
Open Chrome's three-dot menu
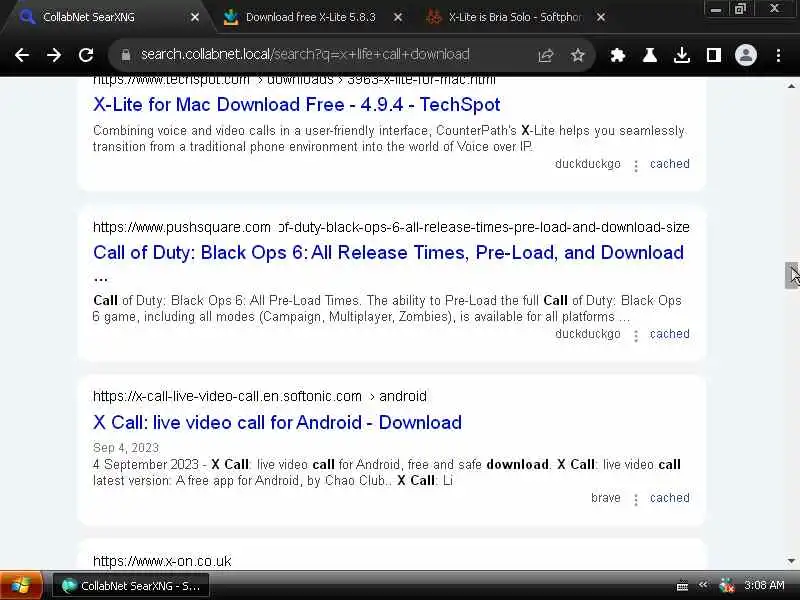click(778, 55)
